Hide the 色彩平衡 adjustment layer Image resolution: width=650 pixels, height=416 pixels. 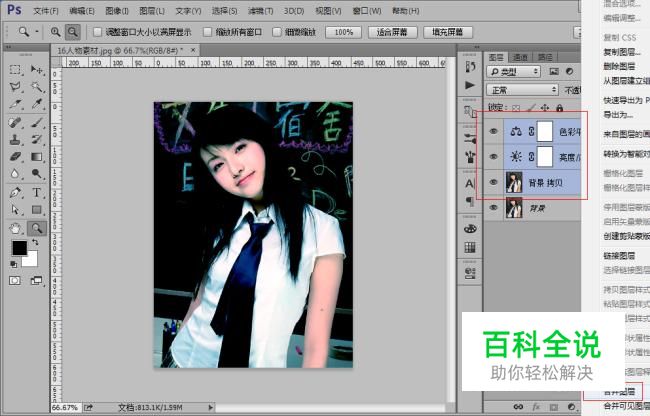click(x=493, y=132)
